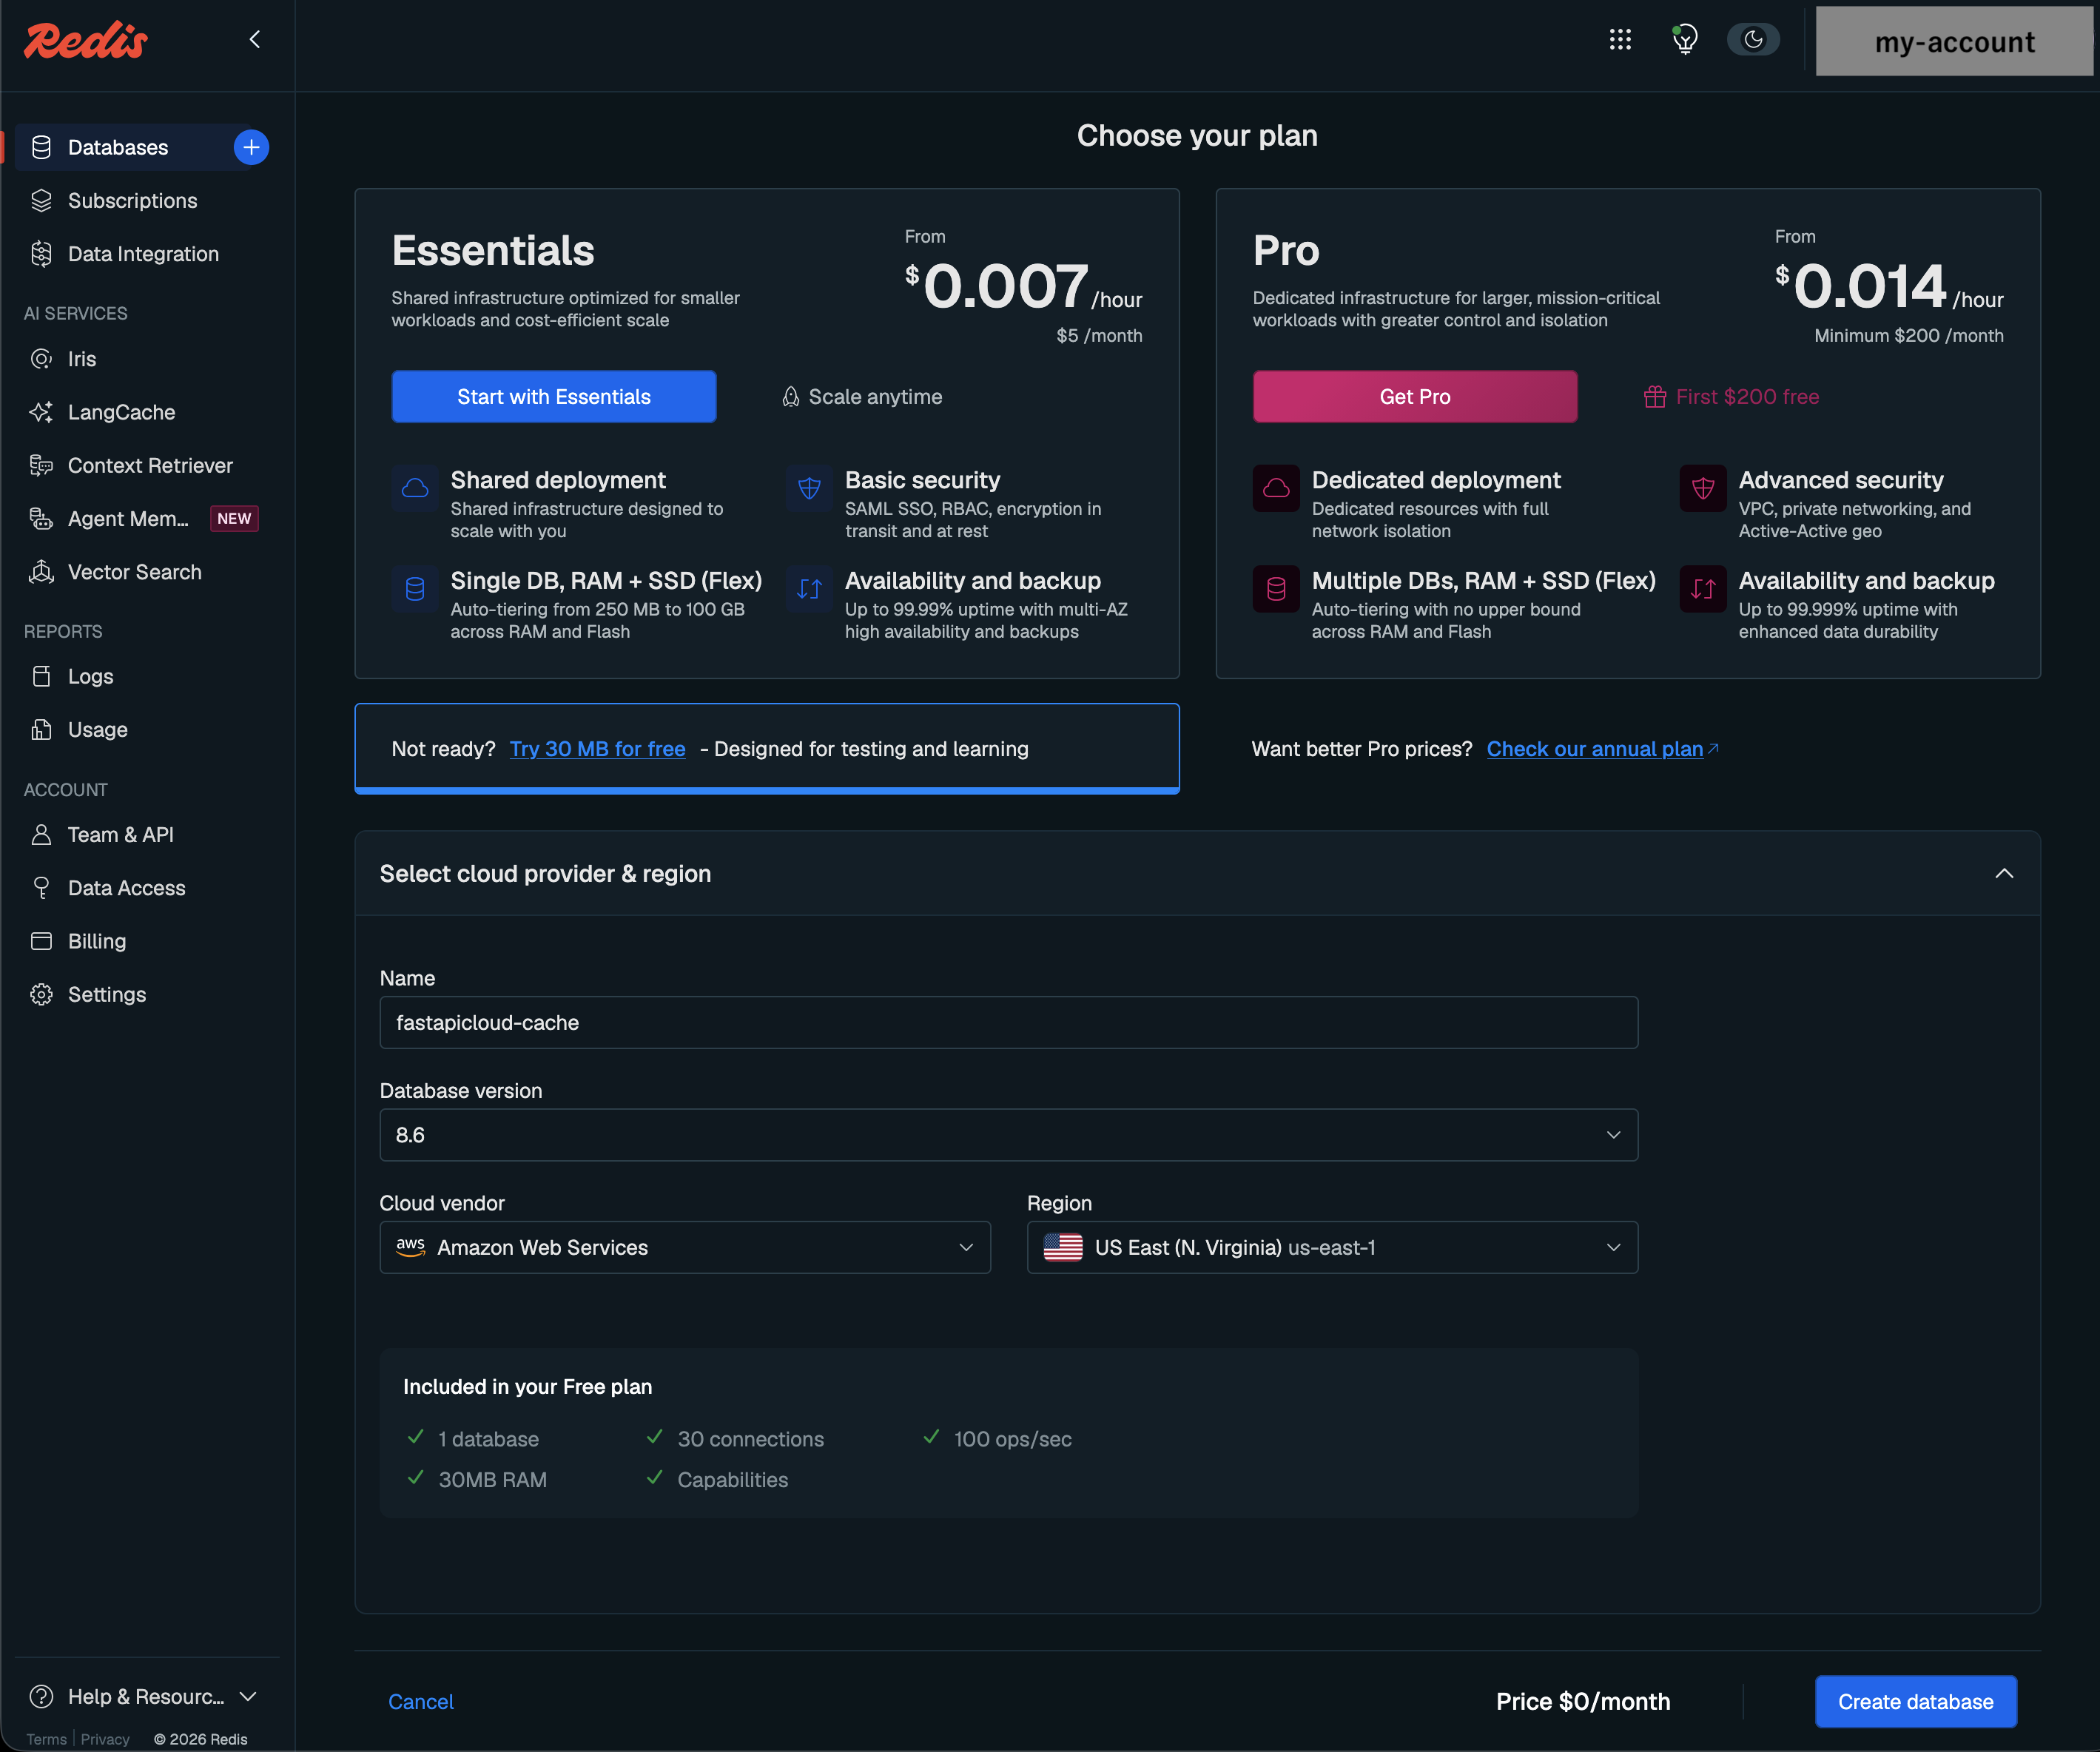Collapse Select cloud provider & region section
Viewport: 2100px width, 1752px height.
2004,873
